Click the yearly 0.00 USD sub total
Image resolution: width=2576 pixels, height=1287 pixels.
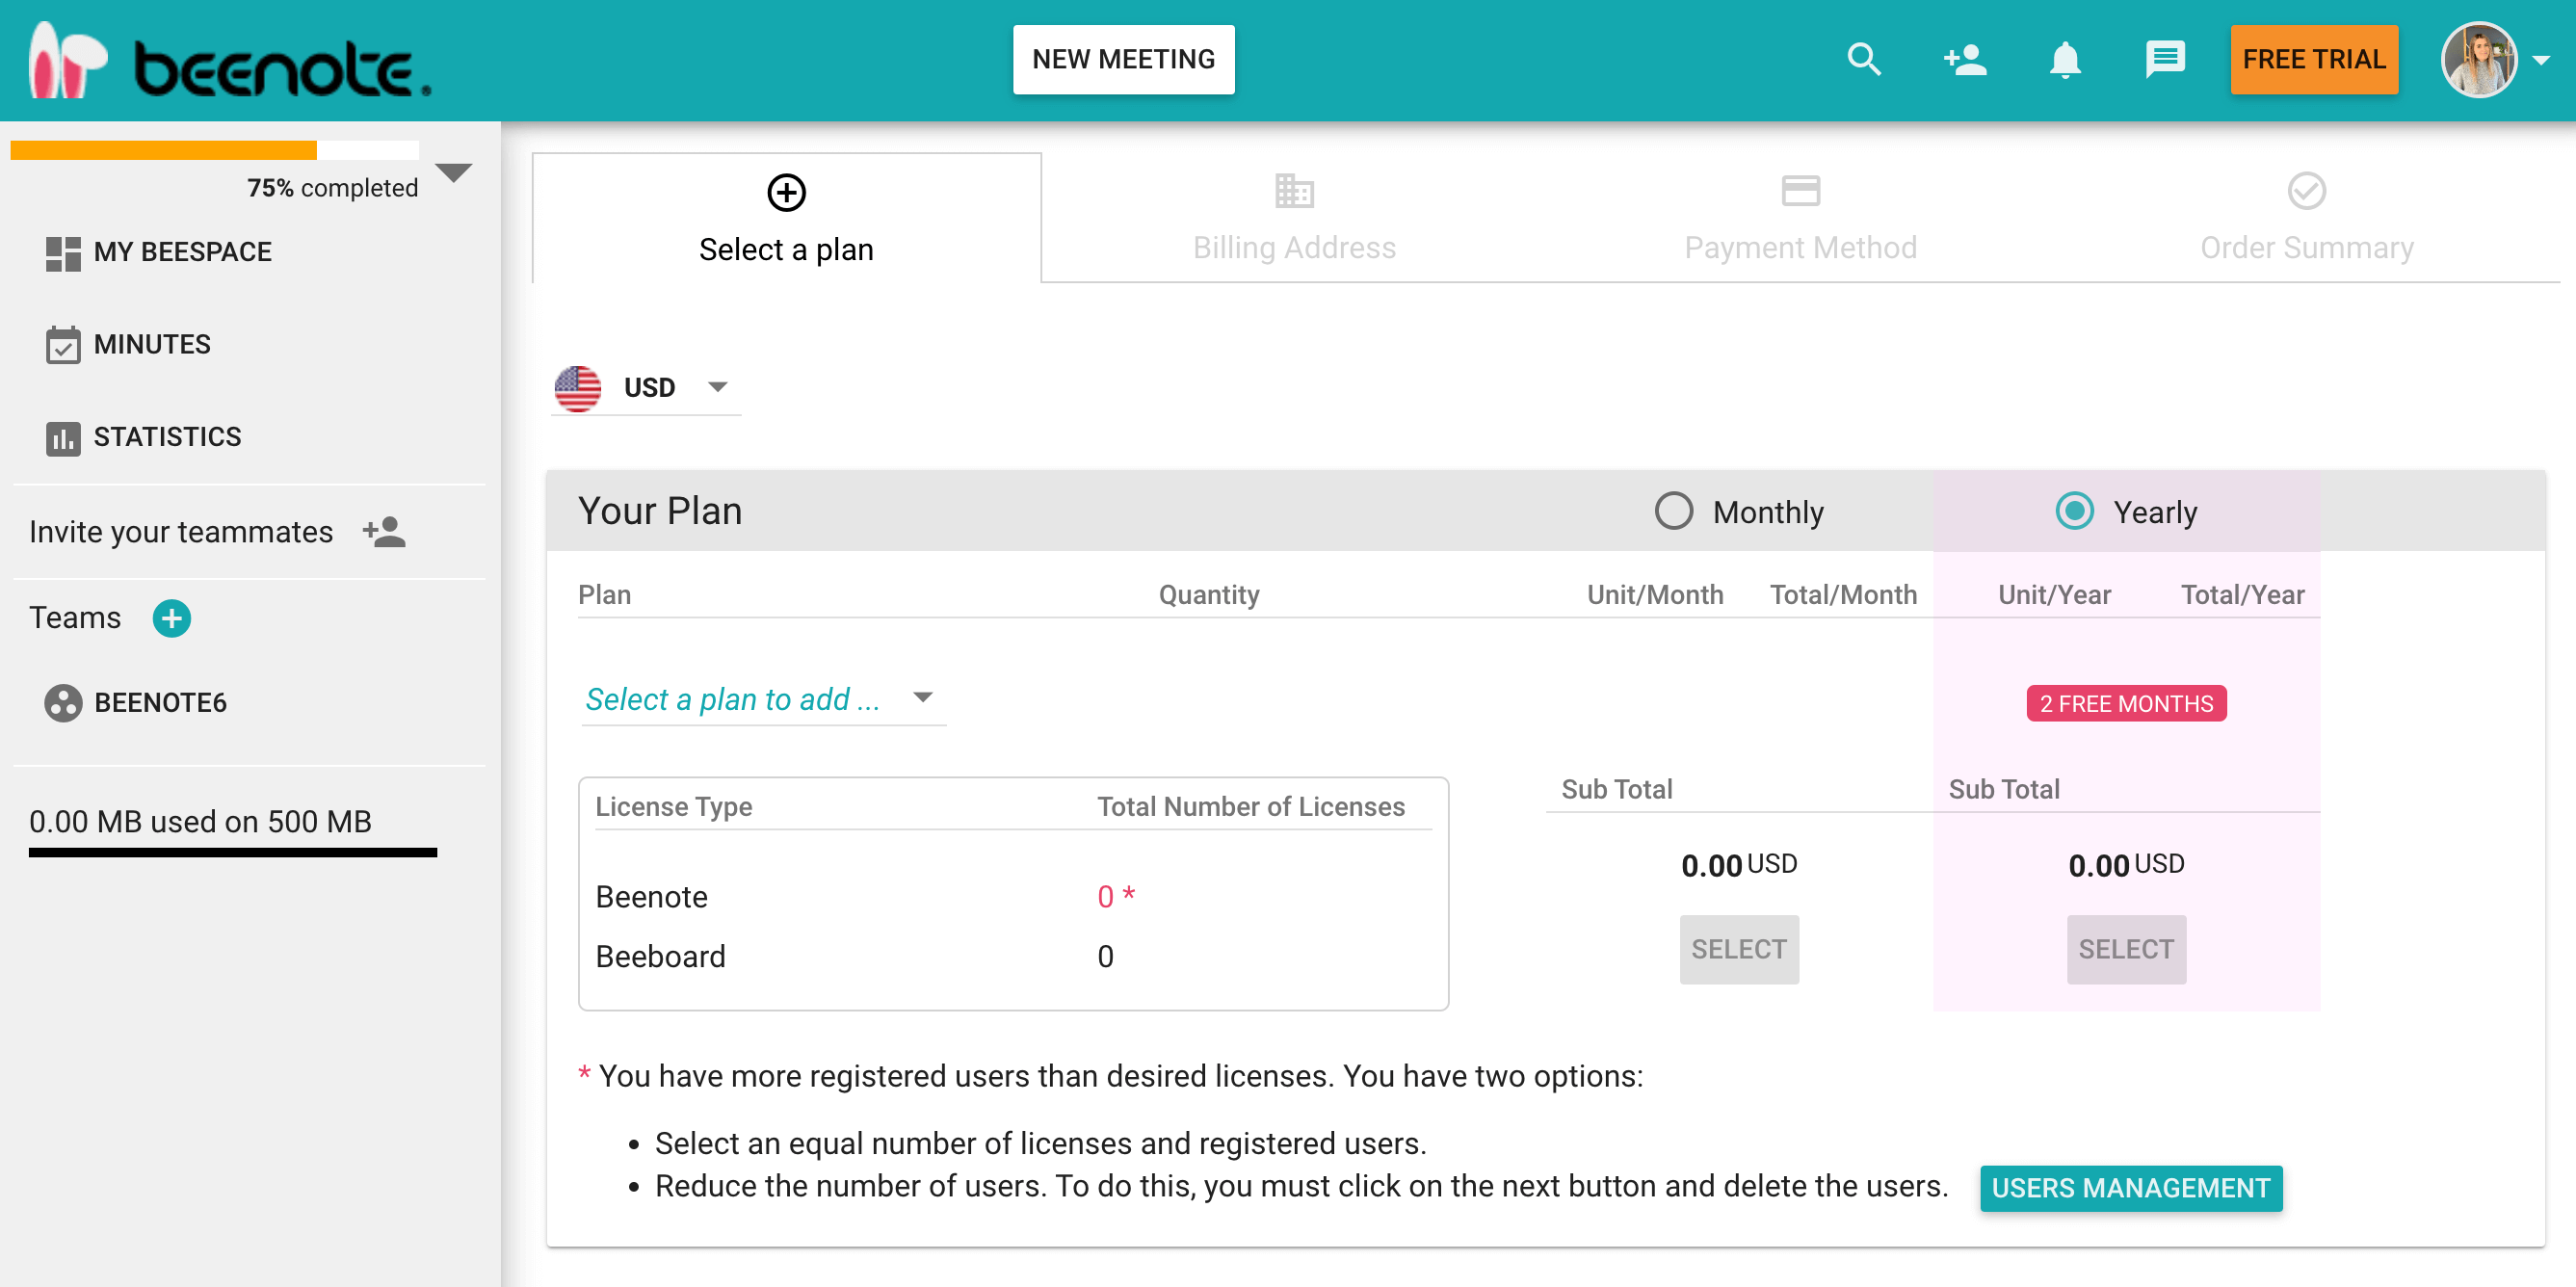point(2125,865)
